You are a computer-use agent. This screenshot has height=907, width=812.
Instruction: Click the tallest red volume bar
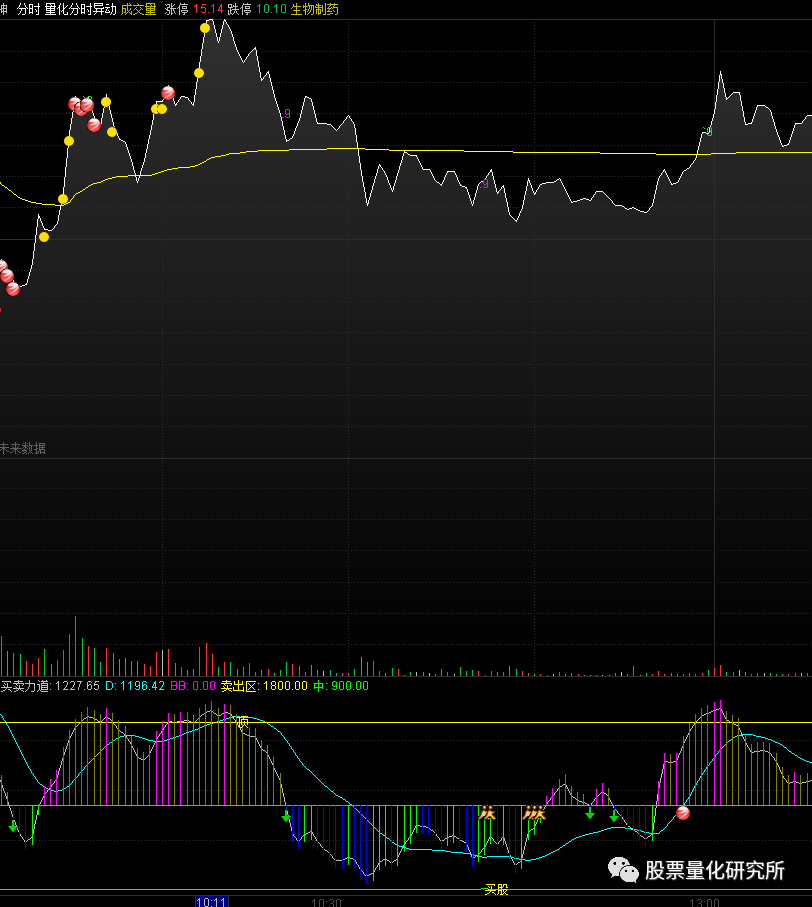point(75,646)
